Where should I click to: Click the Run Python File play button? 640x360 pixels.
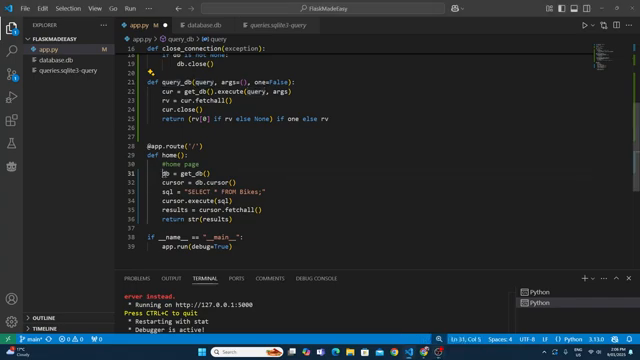click(584, 25)
